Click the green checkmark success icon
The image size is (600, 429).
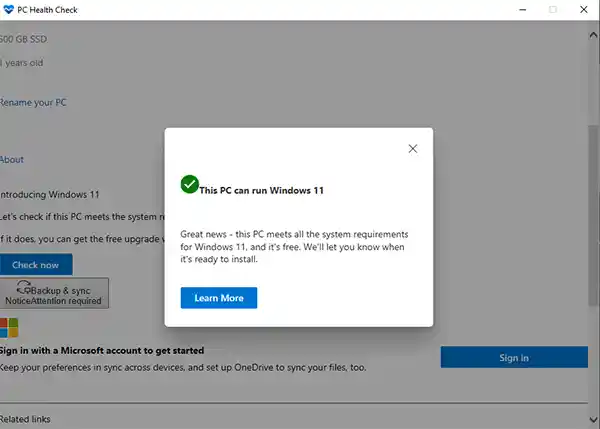coord(189,184)
